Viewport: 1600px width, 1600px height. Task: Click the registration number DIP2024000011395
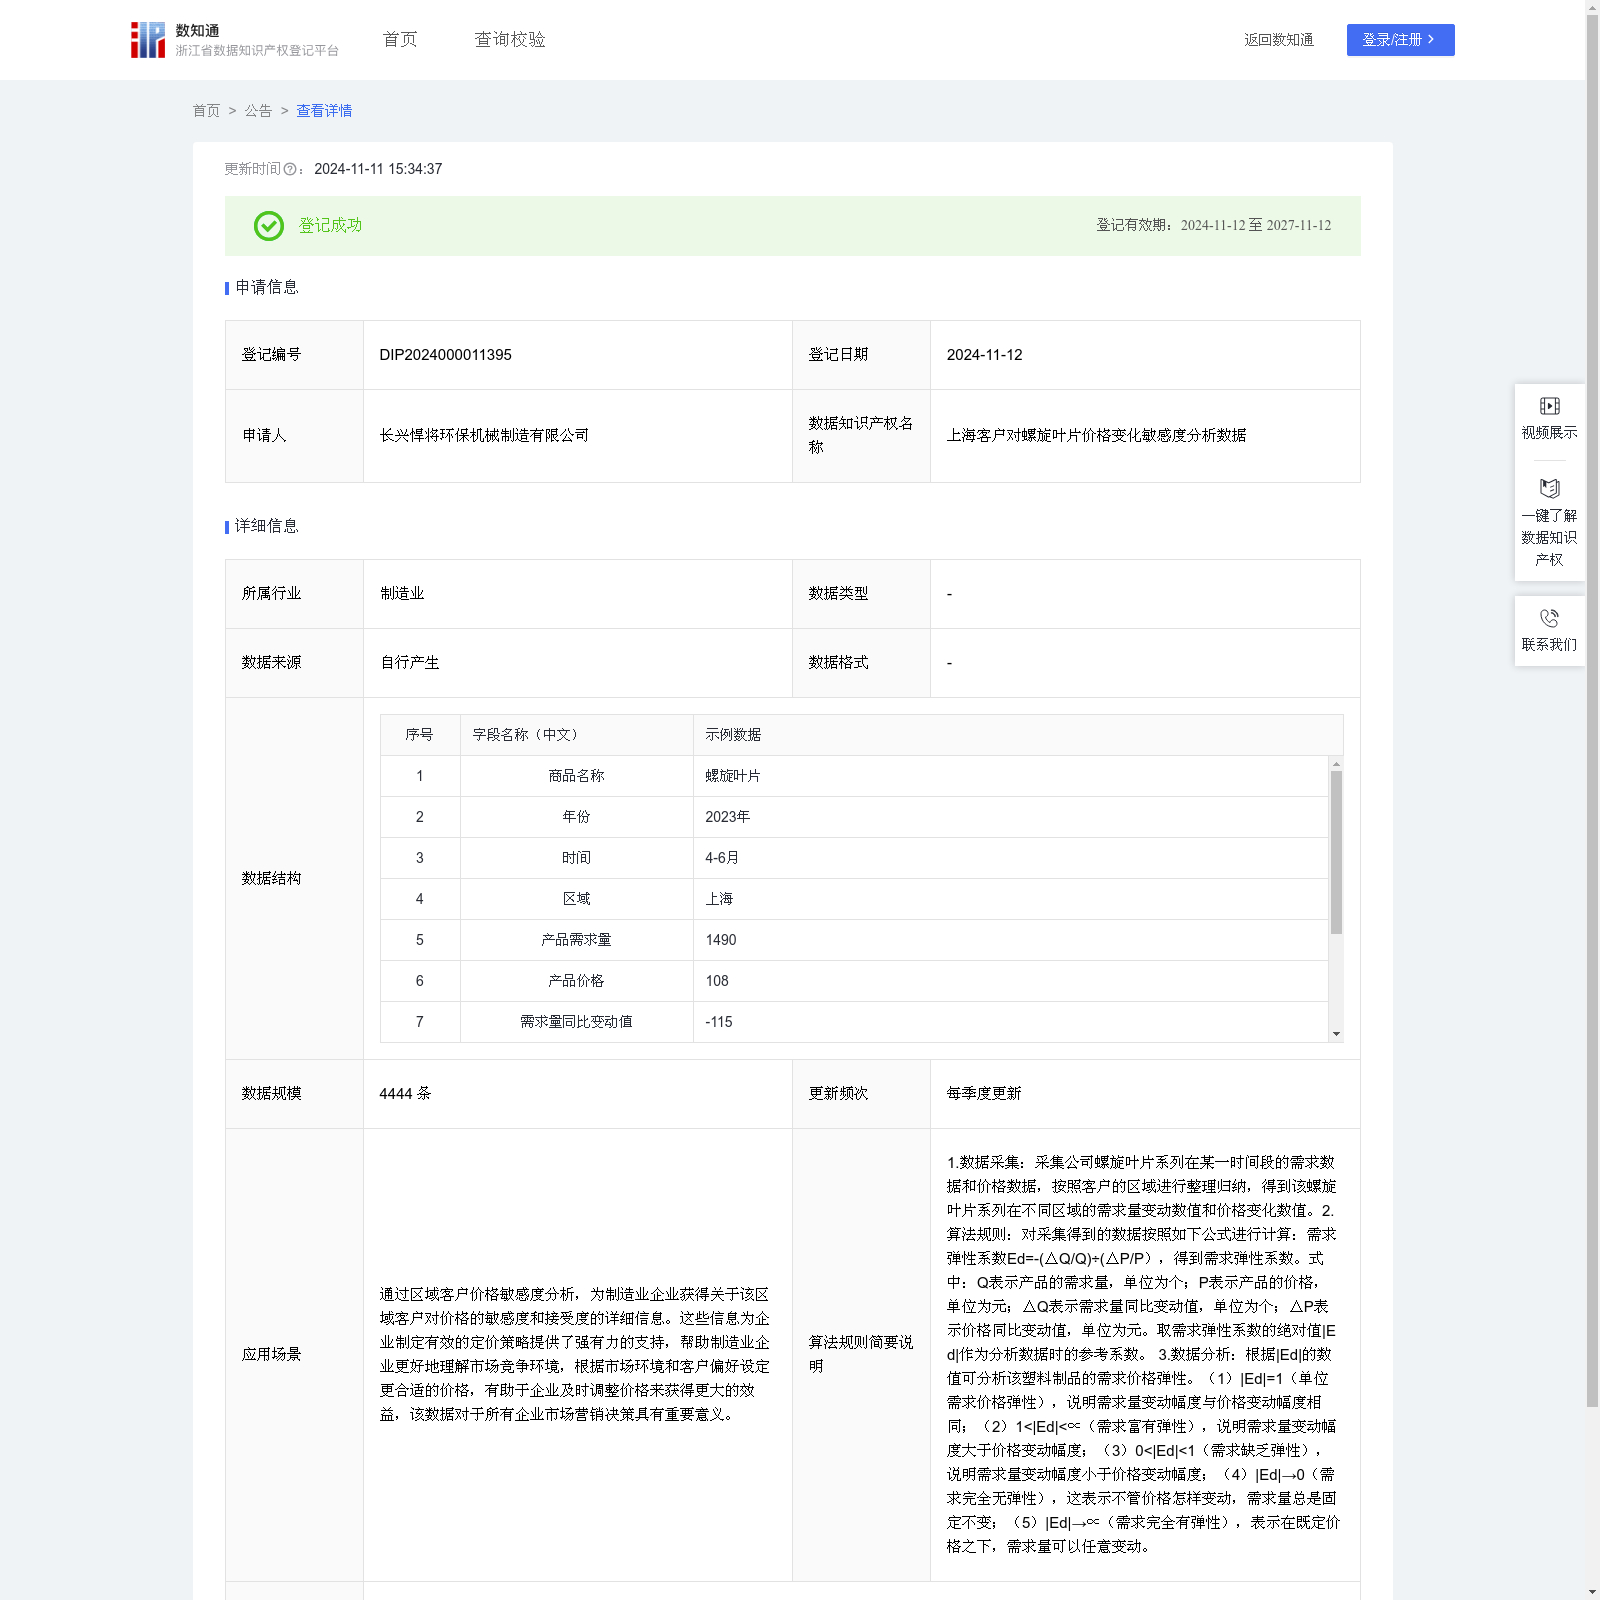click(x=445, y=355)
